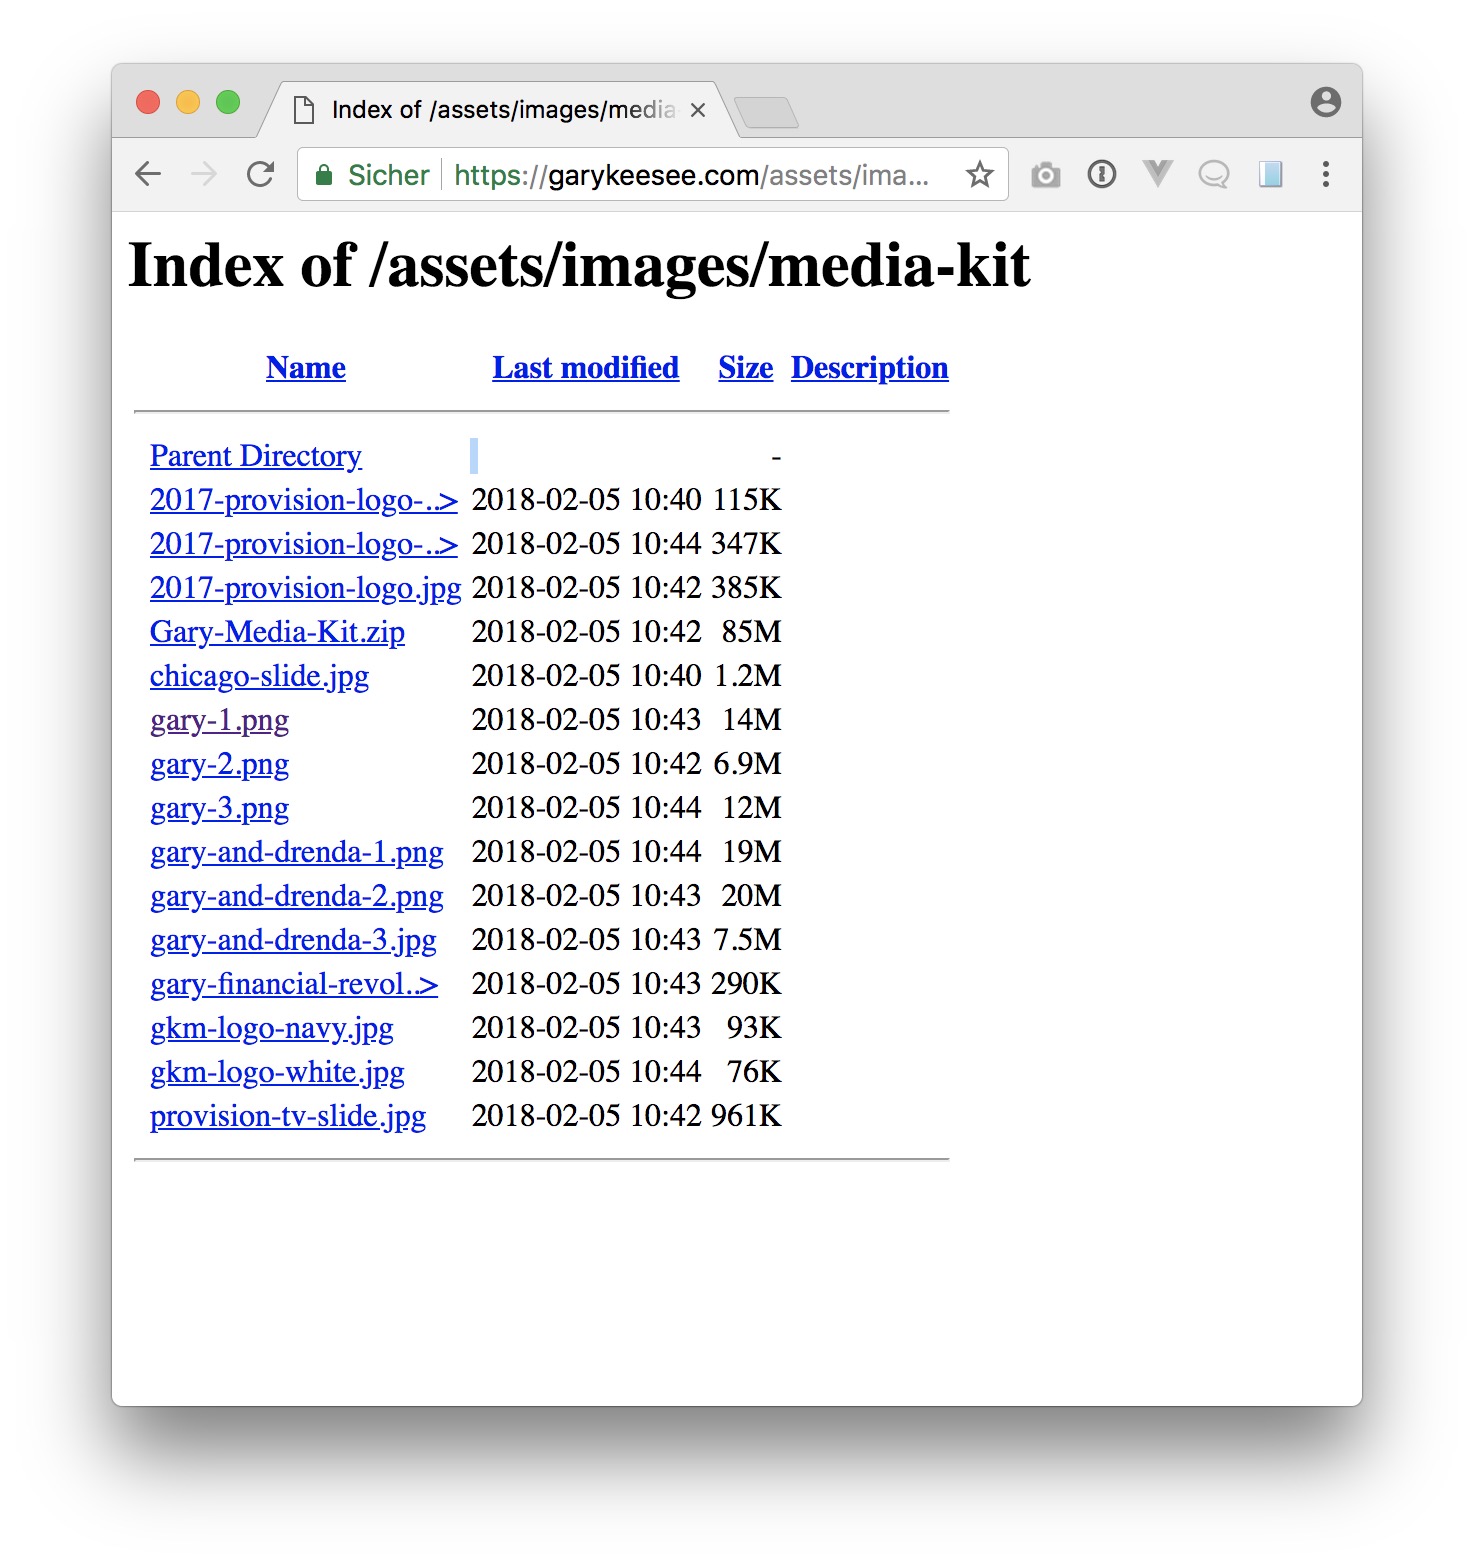Screen dimensions: 1474x1566
Task: Click the red window close button
Action: pyautogui.click(x=148, y=102)
